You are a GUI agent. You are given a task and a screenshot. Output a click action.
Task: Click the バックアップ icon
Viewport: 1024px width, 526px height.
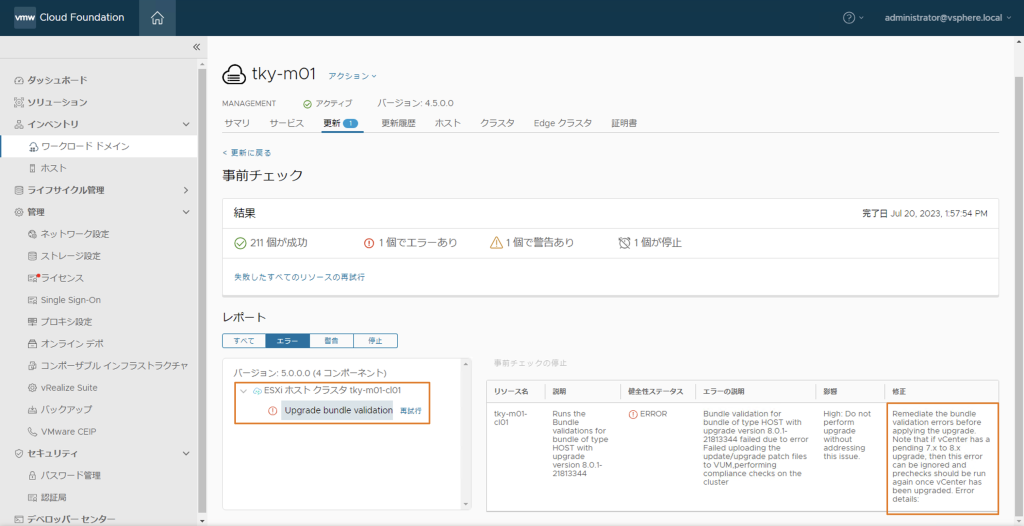tap(33, 410)
